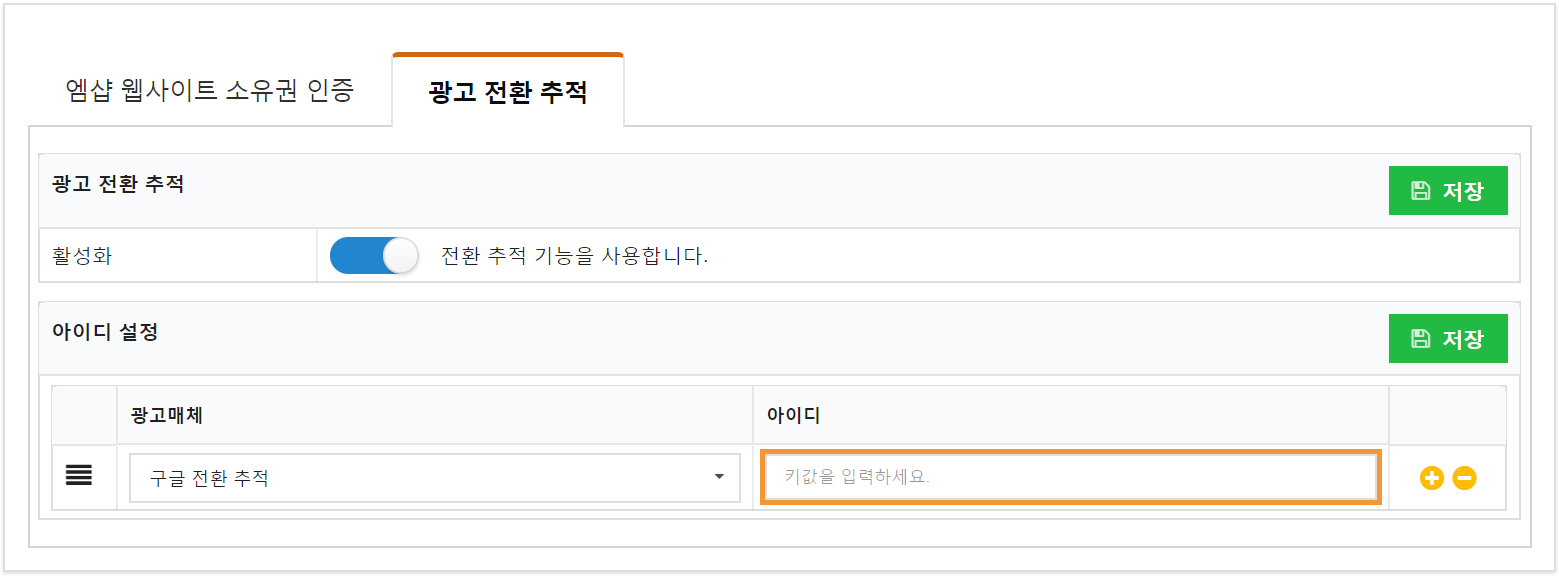Click the row reorder handle icon
The height and width of the screenshot is (576, 1559).
[x=79, y=476]
